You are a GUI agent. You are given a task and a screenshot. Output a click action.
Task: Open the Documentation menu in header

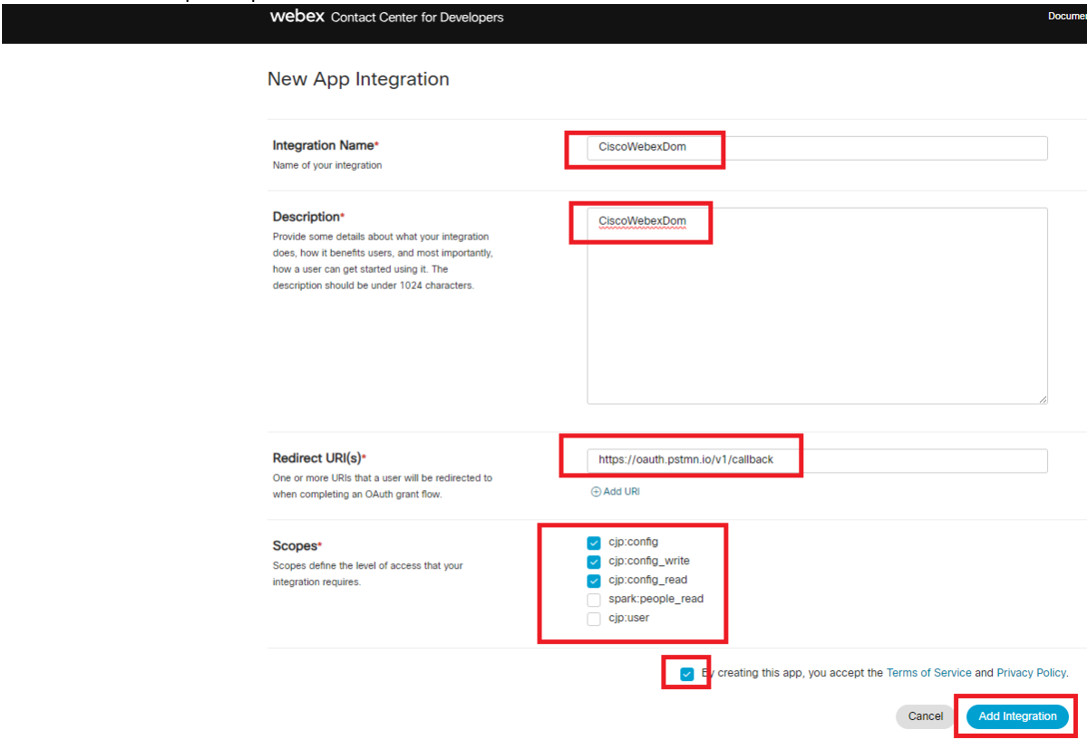1067,16
